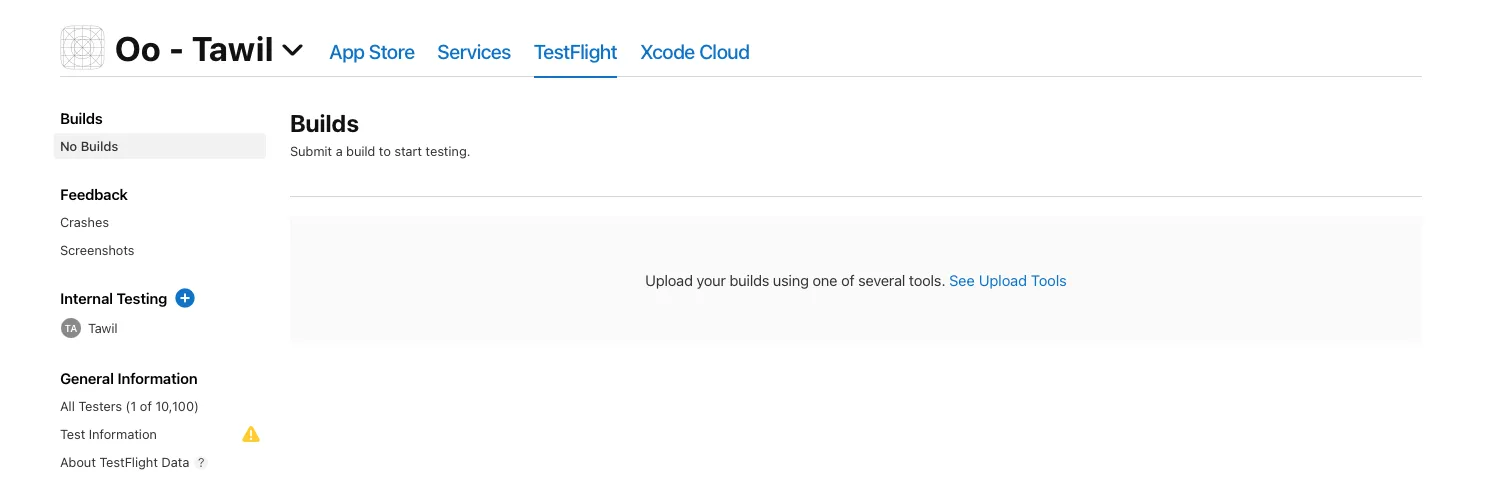This screenshot has height=498, width=1496.
Task: Open Crashes under Feedback
Action: (84, 222)
